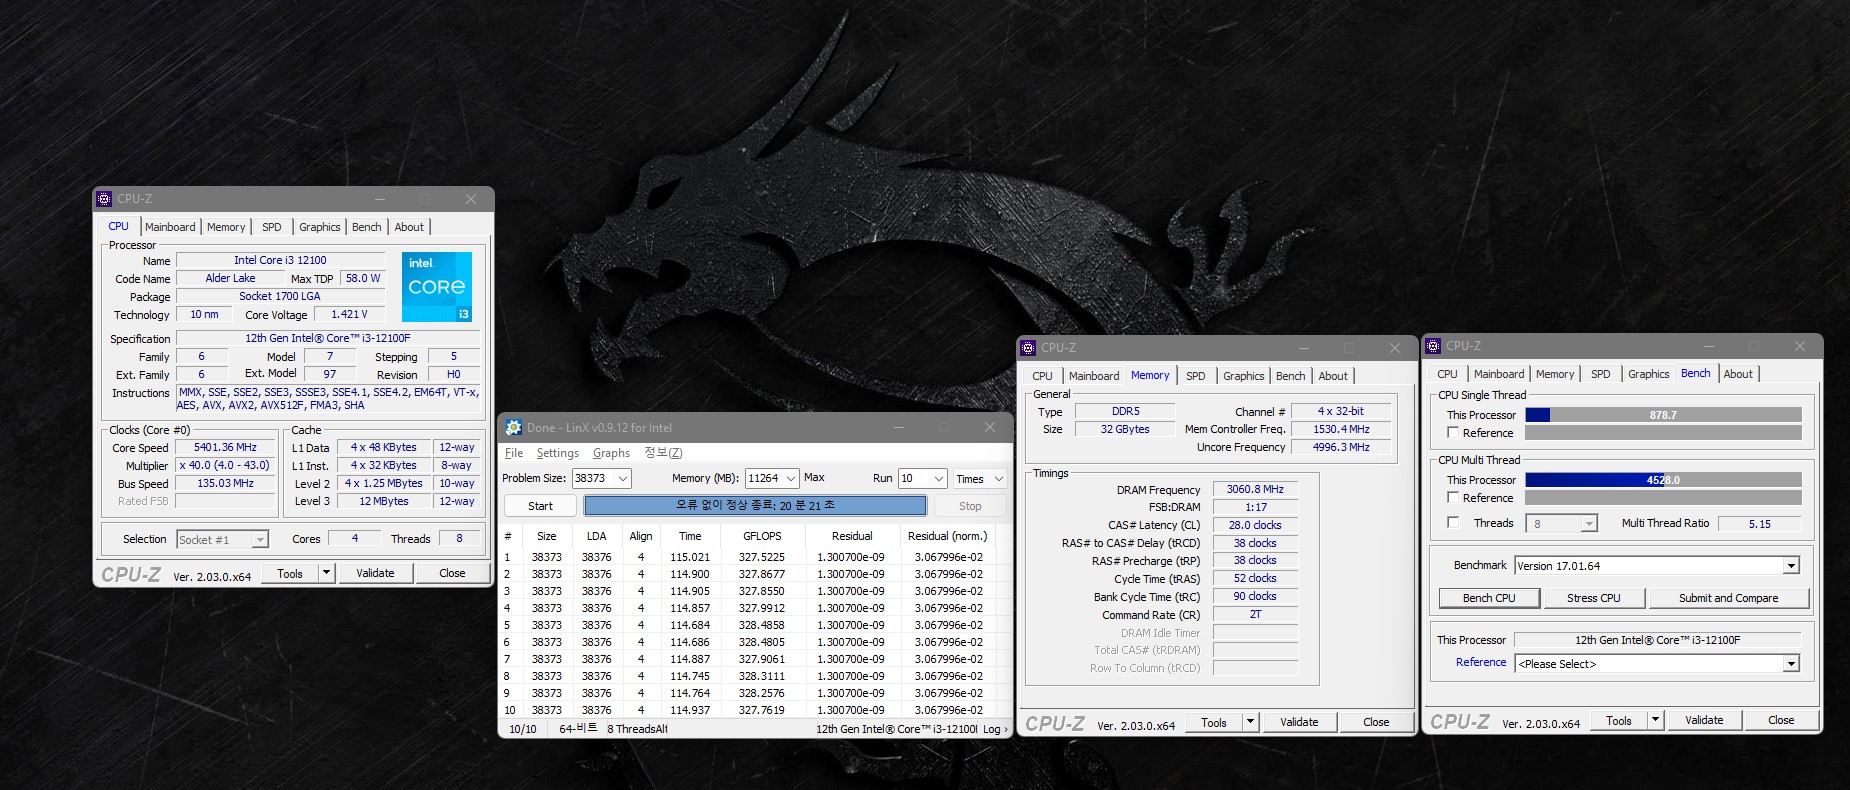Click the Level 3 cache value 12 MBytes
The image size is (1850, 790).
click(x=384, y=501)
